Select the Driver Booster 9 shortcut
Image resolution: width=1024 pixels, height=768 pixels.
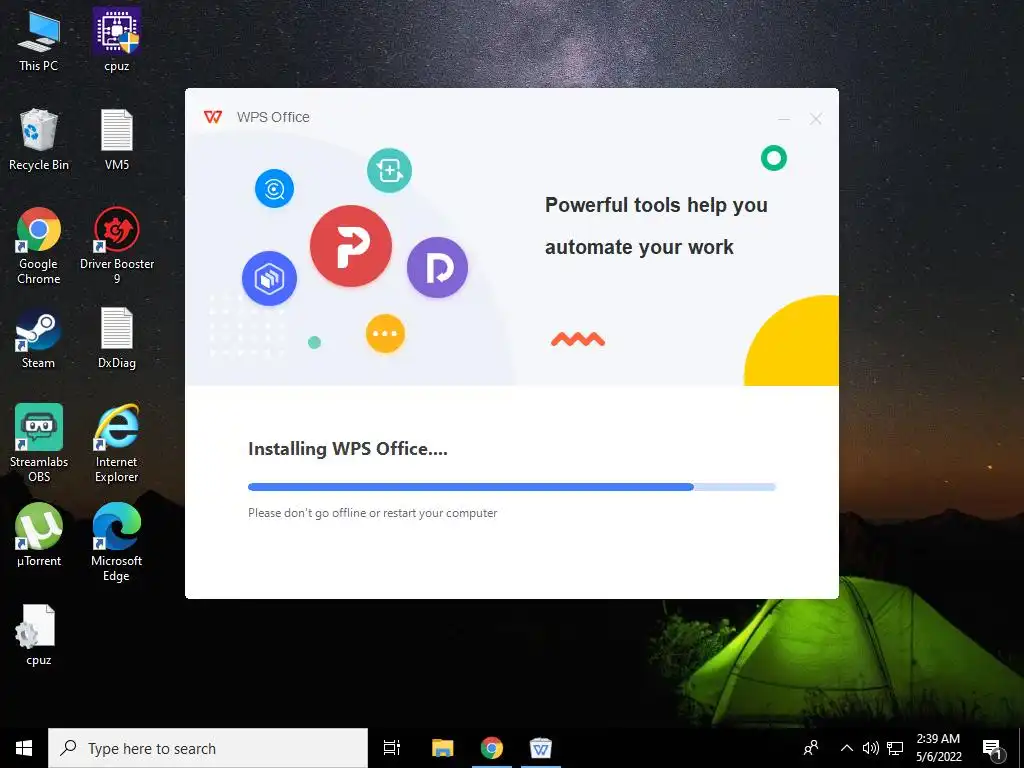pos(117,246)
